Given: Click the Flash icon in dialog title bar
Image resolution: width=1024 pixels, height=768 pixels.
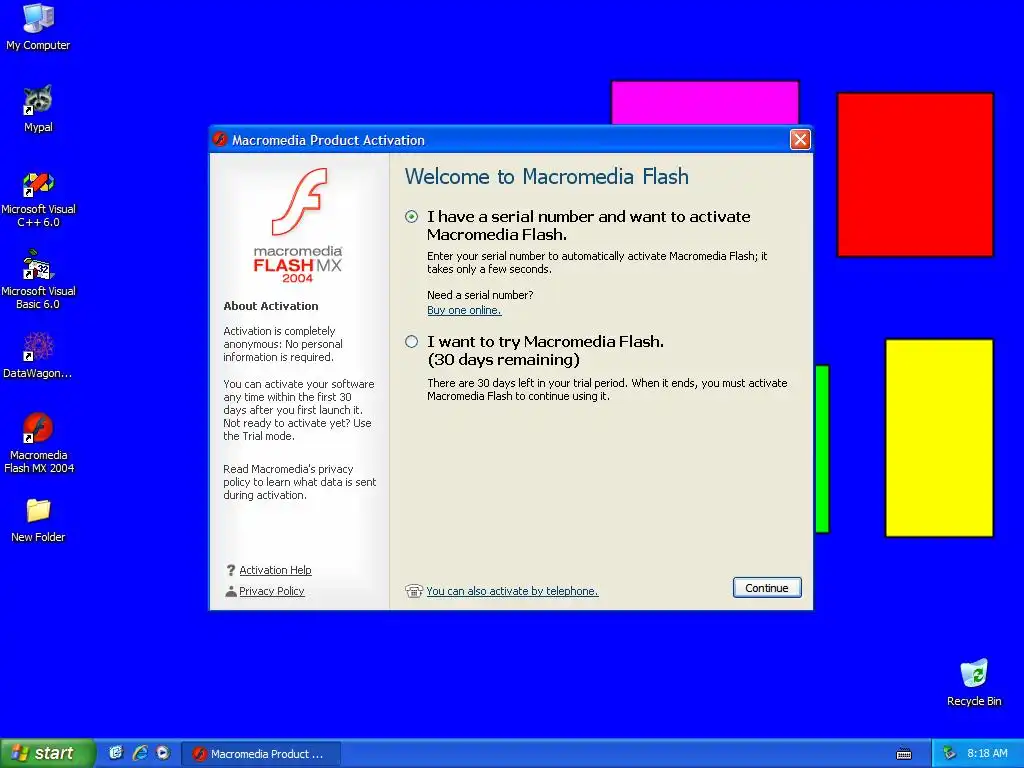Looking at the screenshot, I should coord(220,140).
